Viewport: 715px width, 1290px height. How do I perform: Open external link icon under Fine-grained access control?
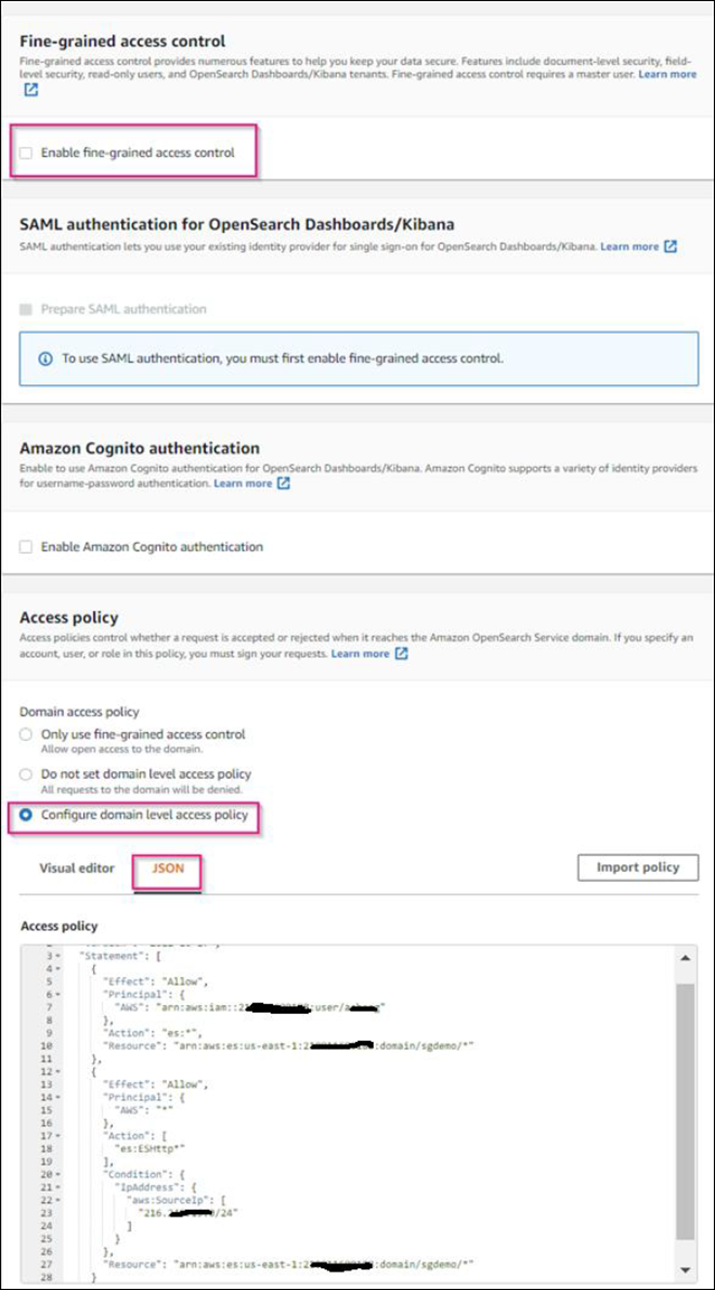click(31, 90)
